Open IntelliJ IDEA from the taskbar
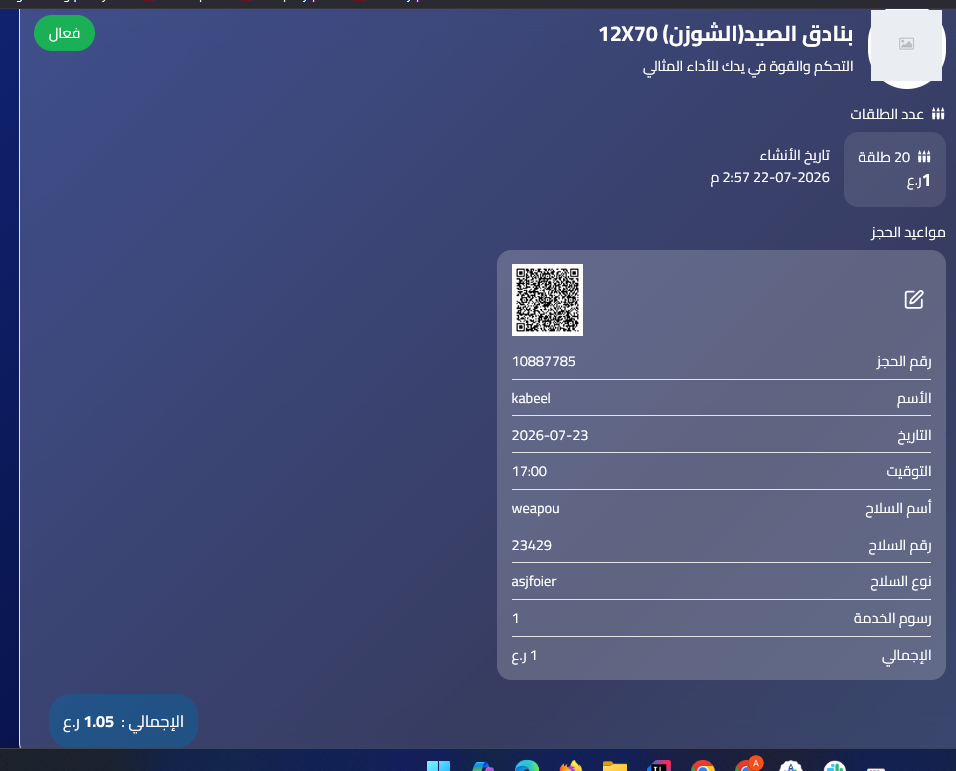956x771 pixels. pyautogui.click(x=658, y=766)
